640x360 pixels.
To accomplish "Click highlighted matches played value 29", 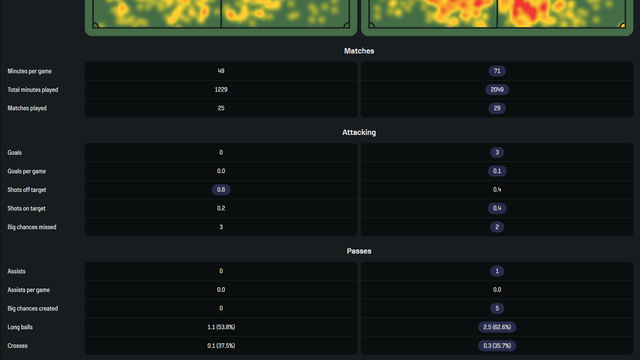I will 497,108.
